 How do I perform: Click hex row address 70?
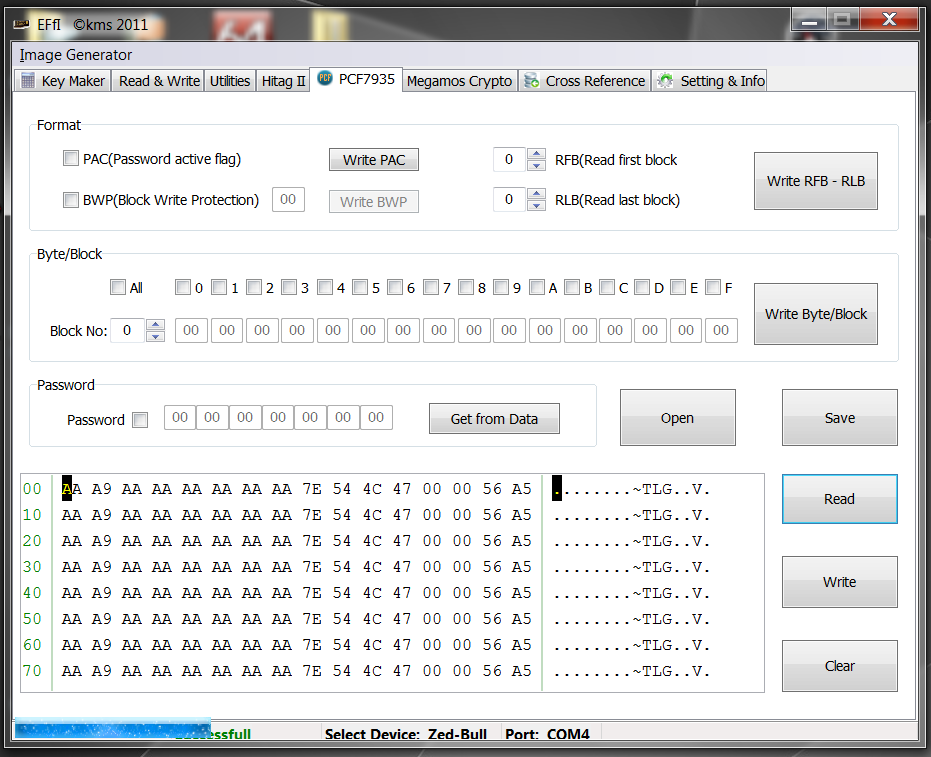pyautogui.click(x=32, y=671)
